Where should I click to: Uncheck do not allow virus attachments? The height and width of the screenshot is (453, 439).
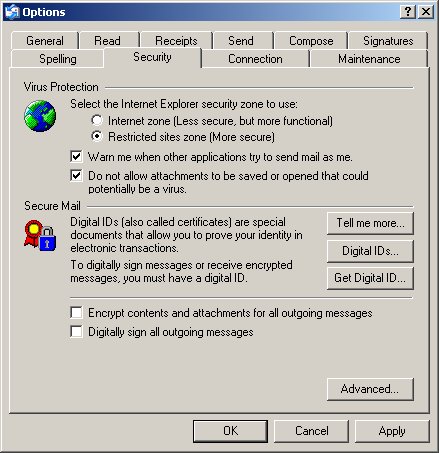(x=76, y=175)
